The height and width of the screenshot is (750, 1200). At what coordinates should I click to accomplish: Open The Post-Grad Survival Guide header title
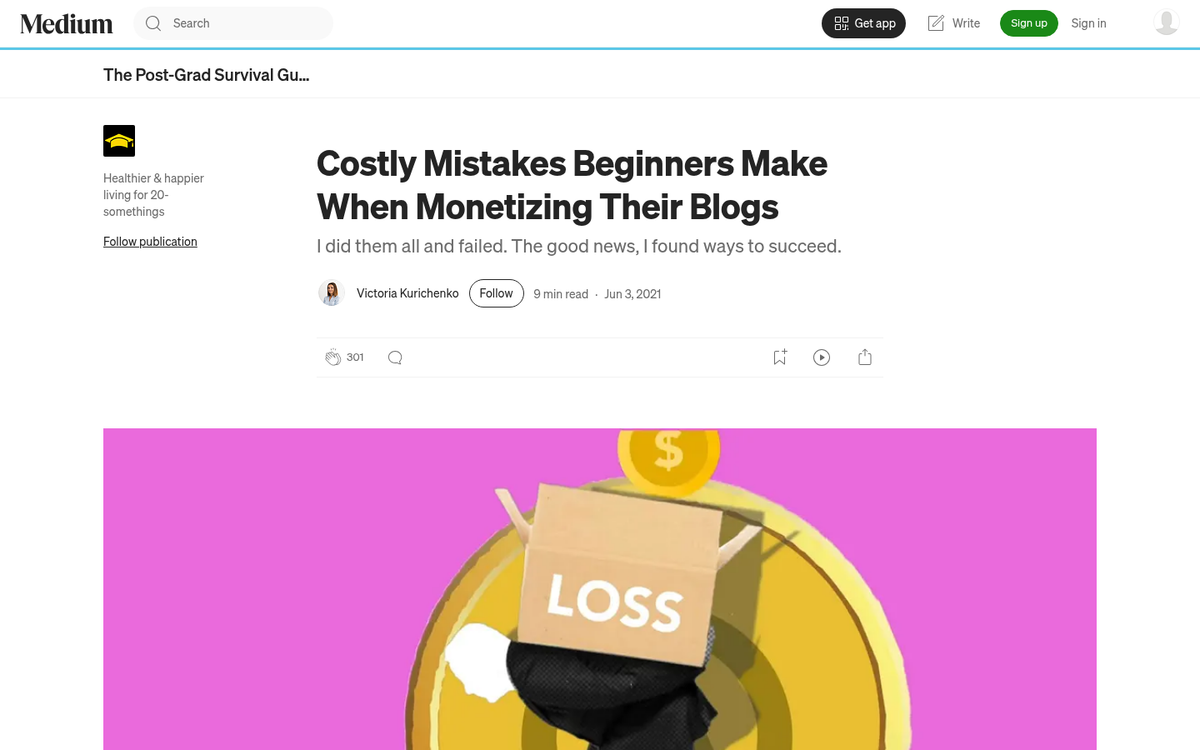pyautogui.click(x=206, y=75)
